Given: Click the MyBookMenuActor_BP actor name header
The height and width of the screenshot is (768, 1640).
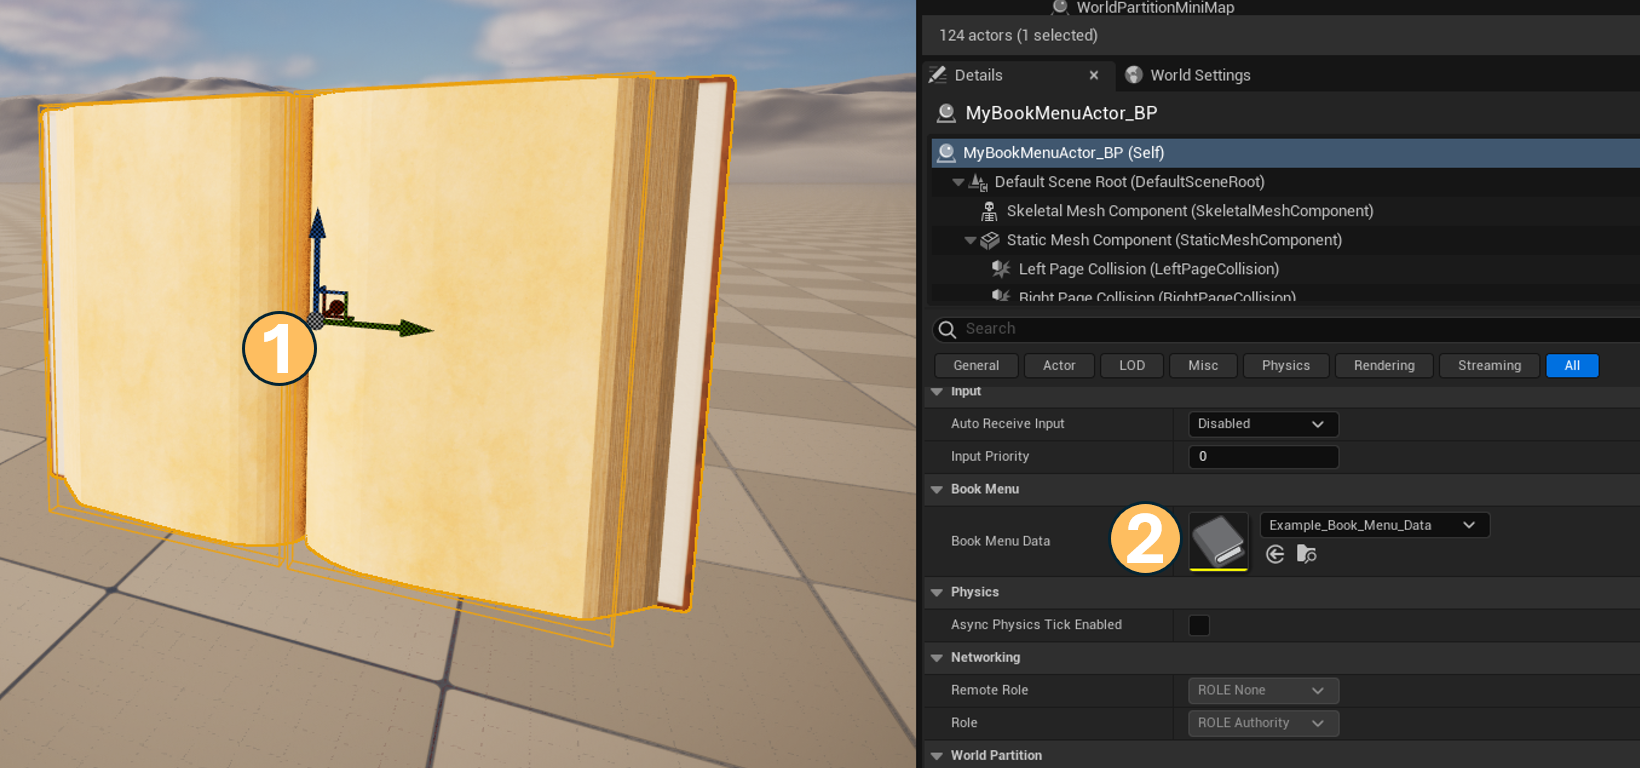Looking at the screenshot, I should click(x=1061, y=113).
